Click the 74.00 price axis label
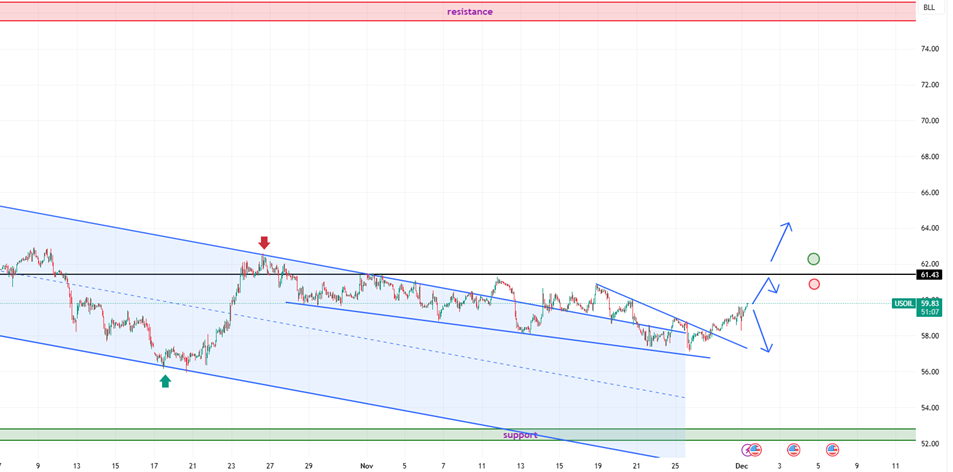 point(929,49)
